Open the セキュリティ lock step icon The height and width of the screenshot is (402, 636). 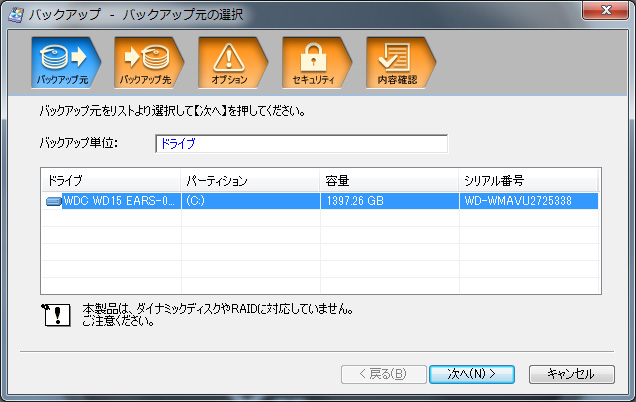[317, 62]
